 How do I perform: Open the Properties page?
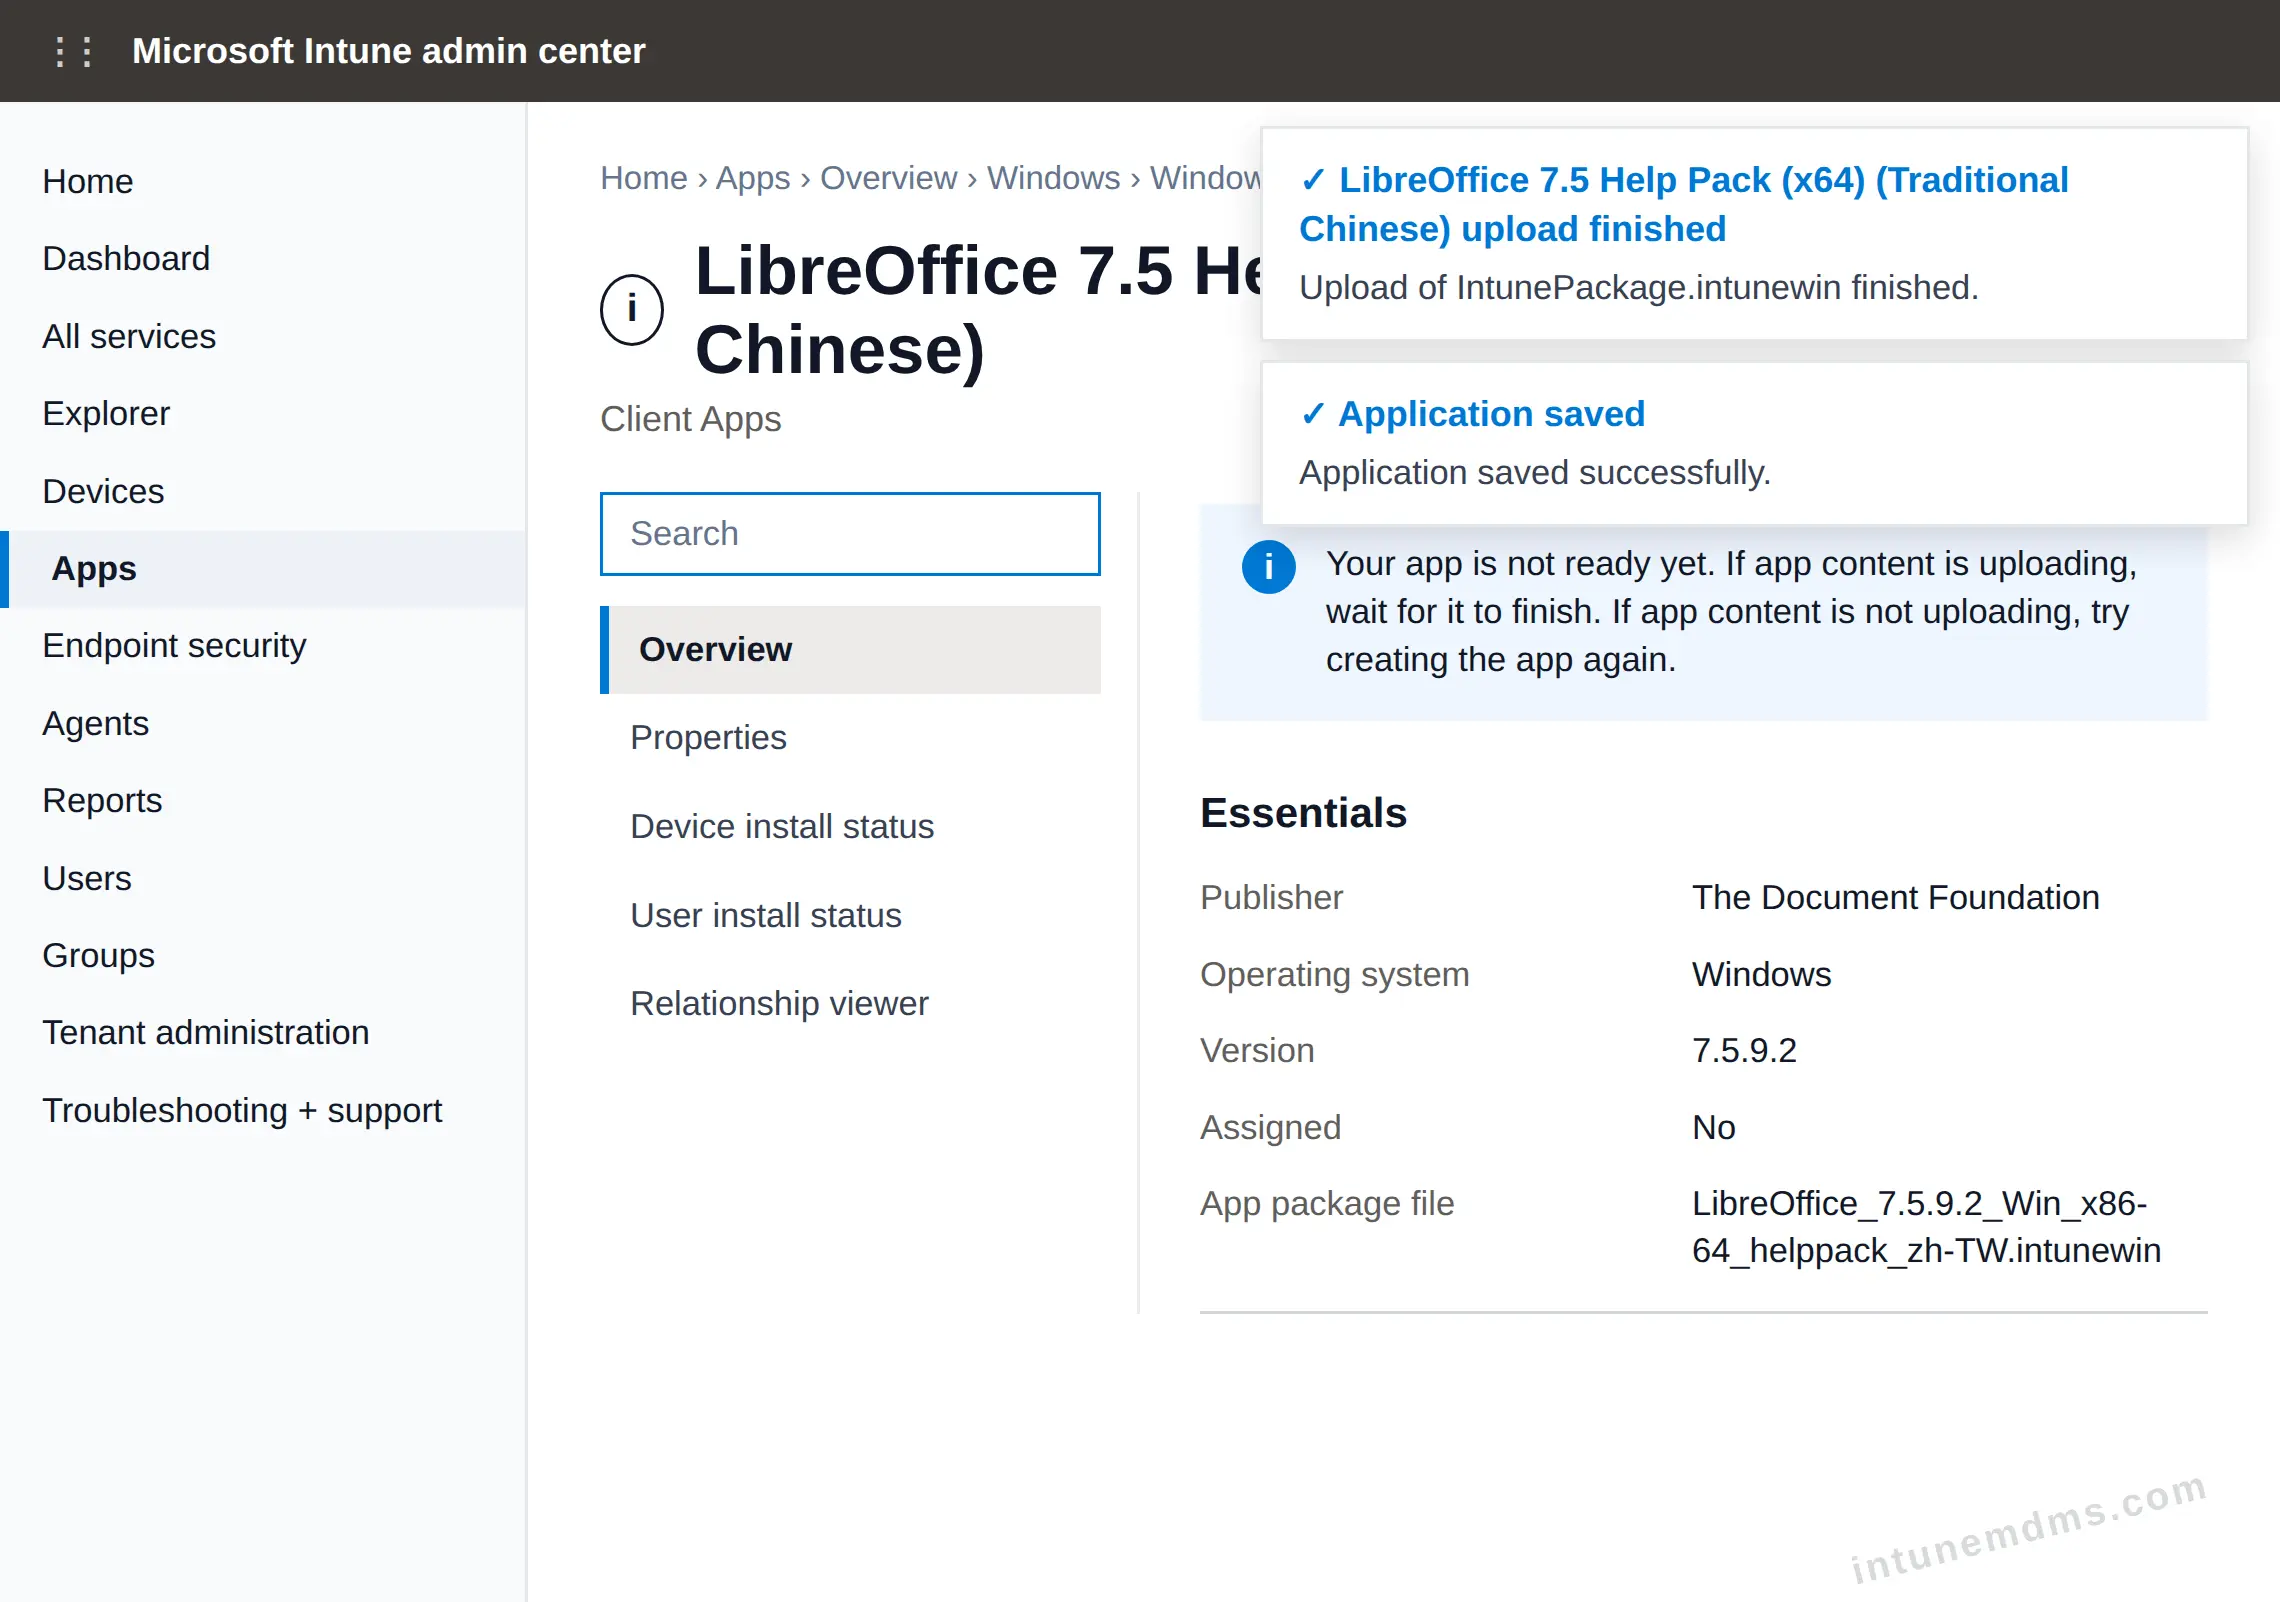pyautogui.click(x=850, y=738)
